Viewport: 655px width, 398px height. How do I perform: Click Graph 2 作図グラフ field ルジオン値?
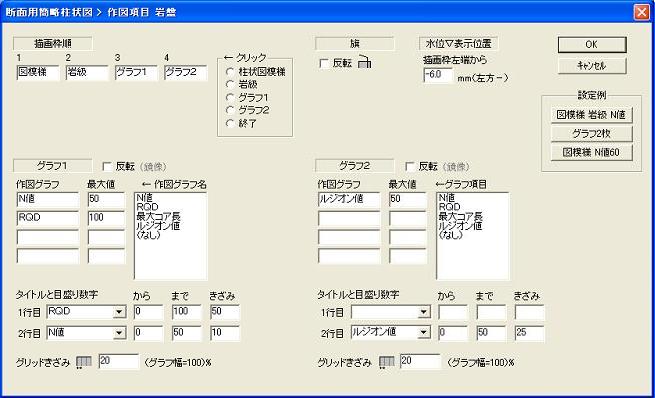click(349, 200)
